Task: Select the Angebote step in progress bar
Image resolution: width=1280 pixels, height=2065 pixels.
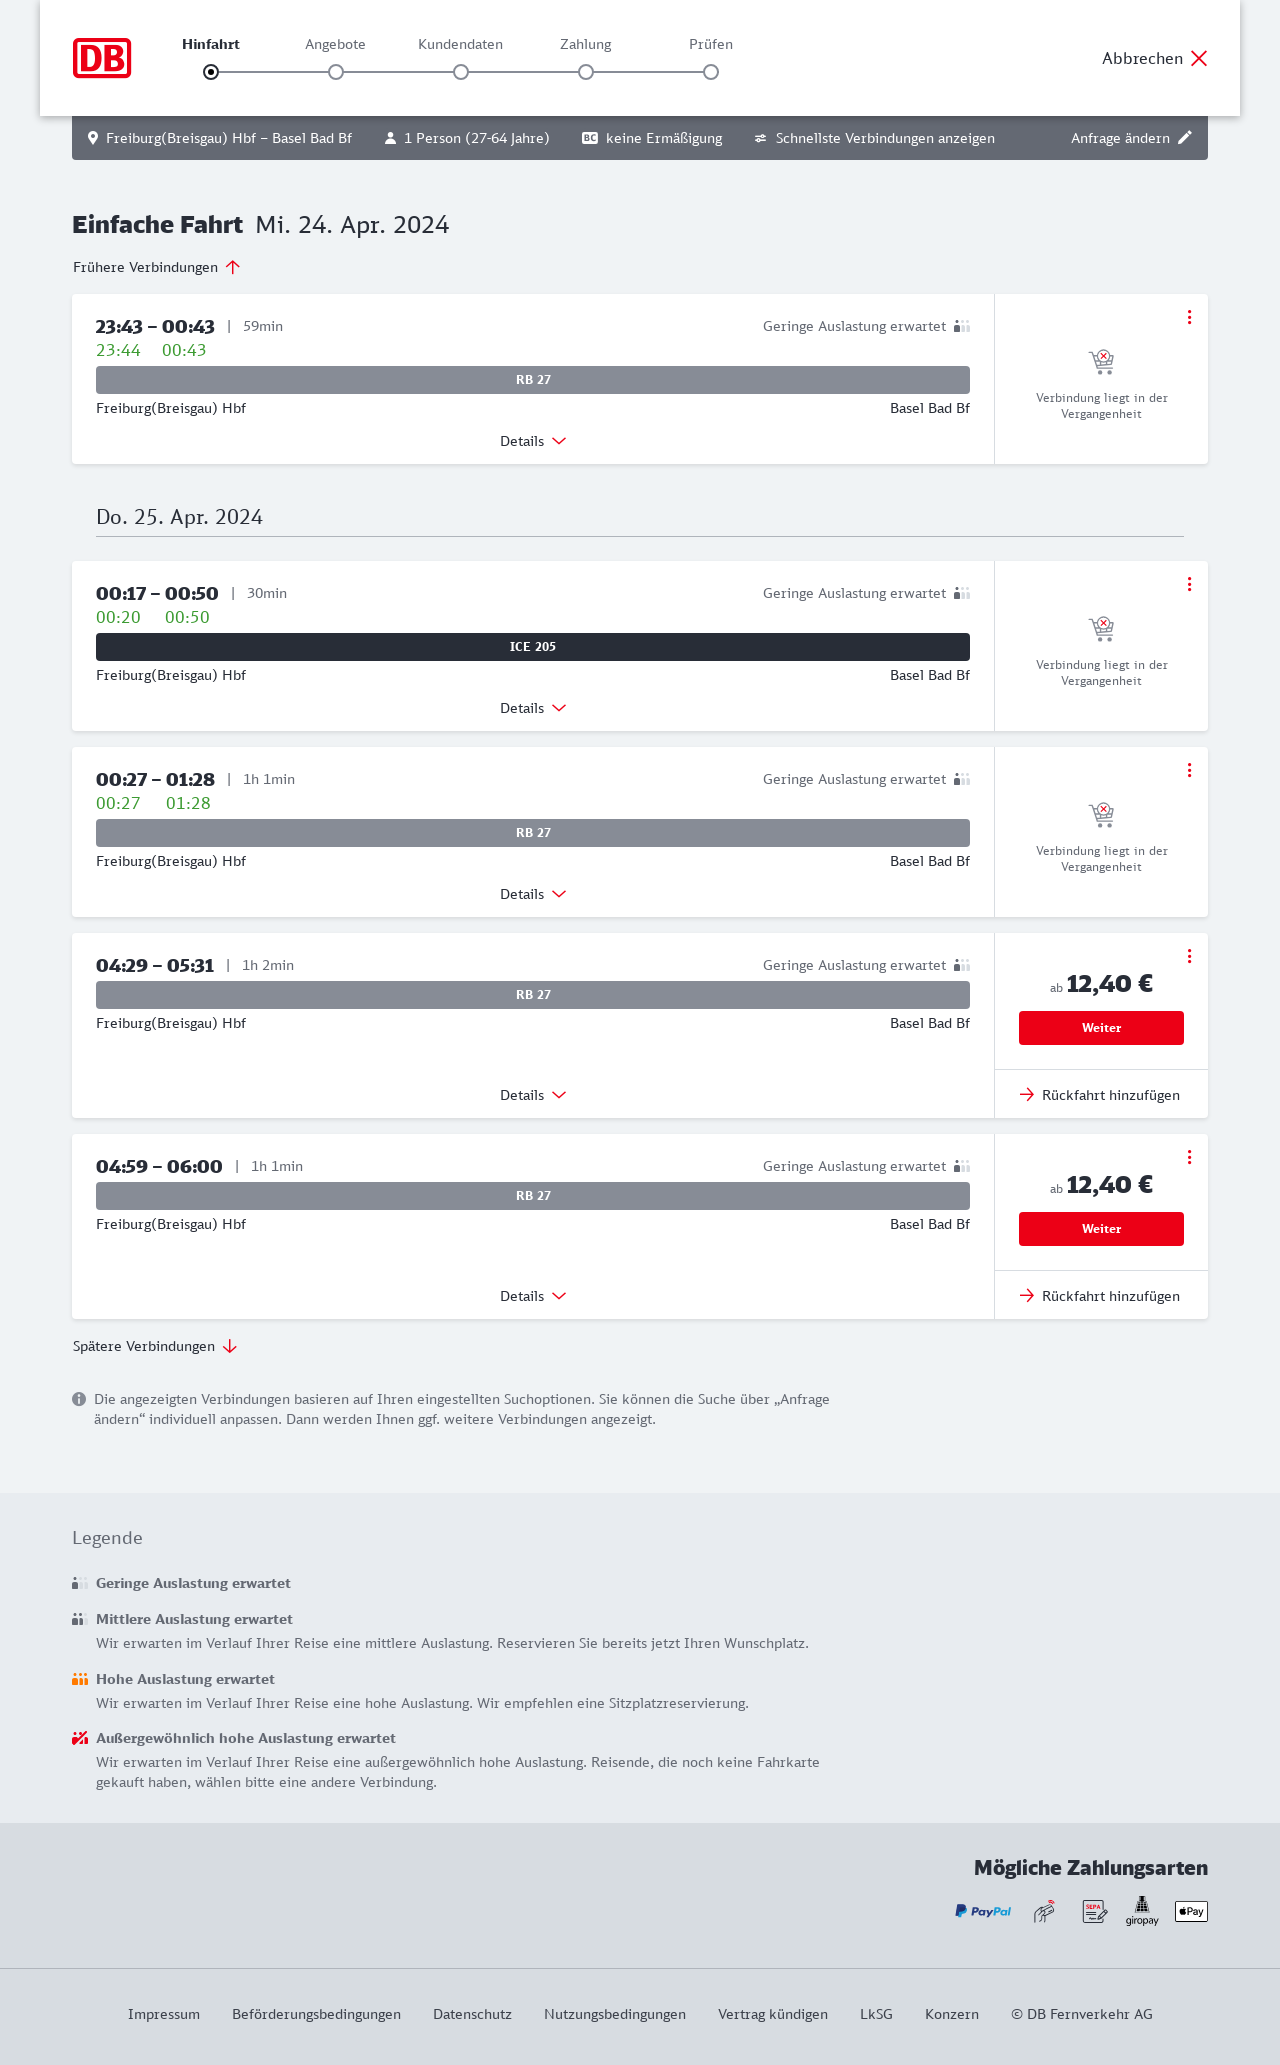Action: point(336,71)
